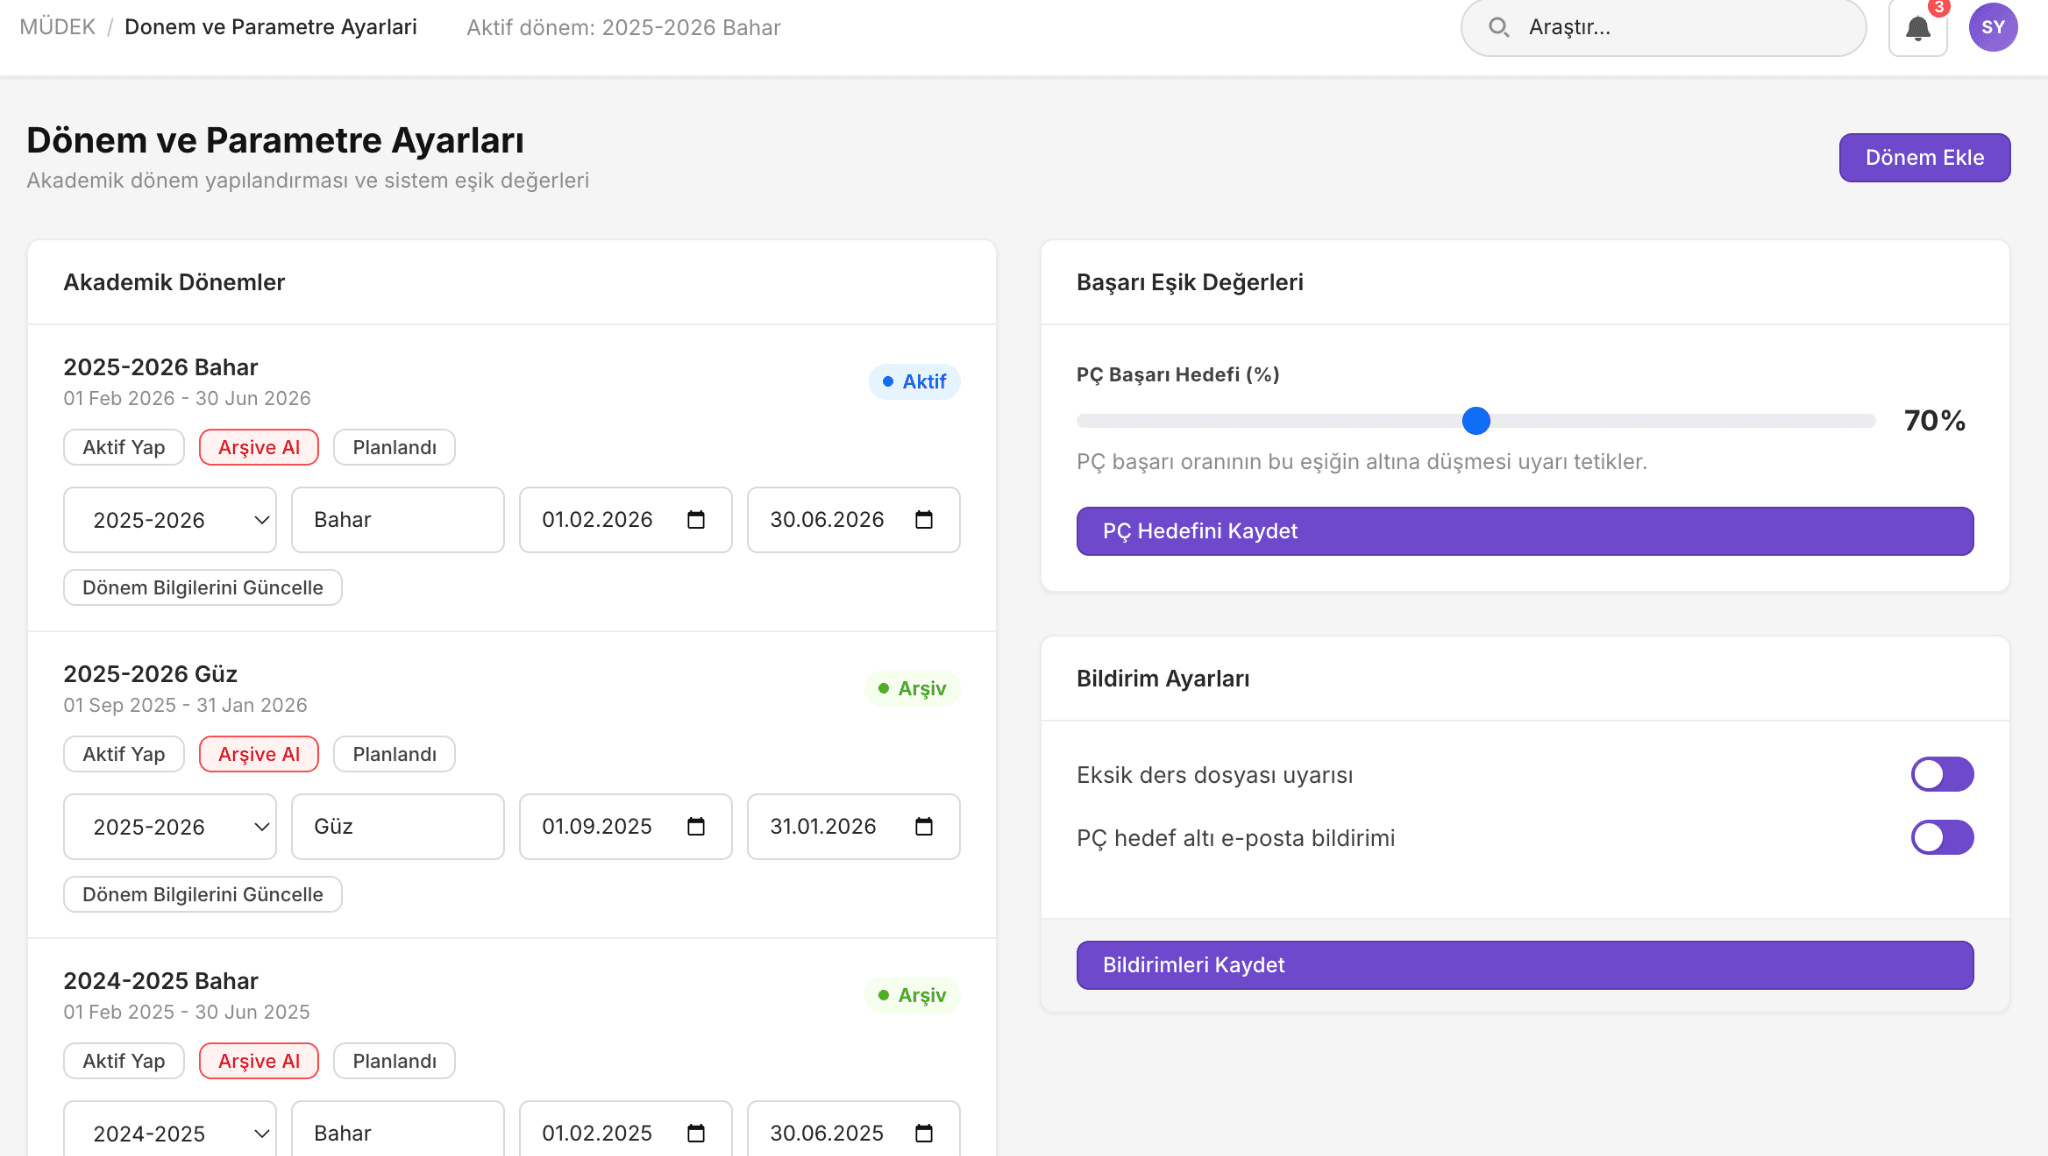Viewport: 2048px width, 1156px height.
Task: Update 2025-2026 Bahar with Dönem Bilgilerini Güncelle
Action: coord(203,588)
